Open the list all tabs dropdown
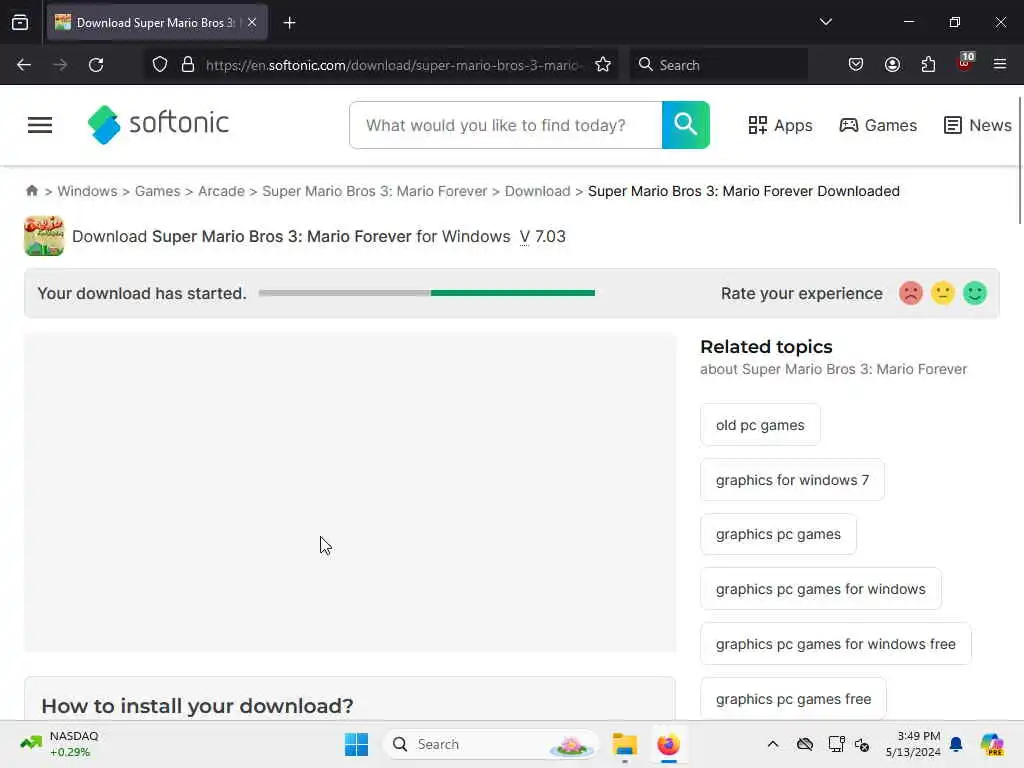 point(825,22)
